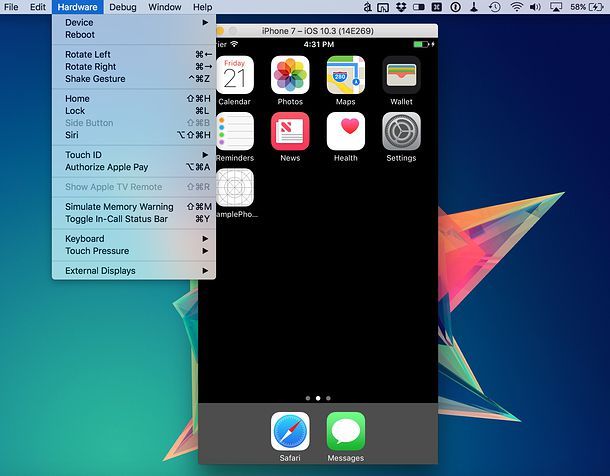Open the Time Machine menu bar icon
The height and width of the screenshot is (476, 610).
pos(494,7)
